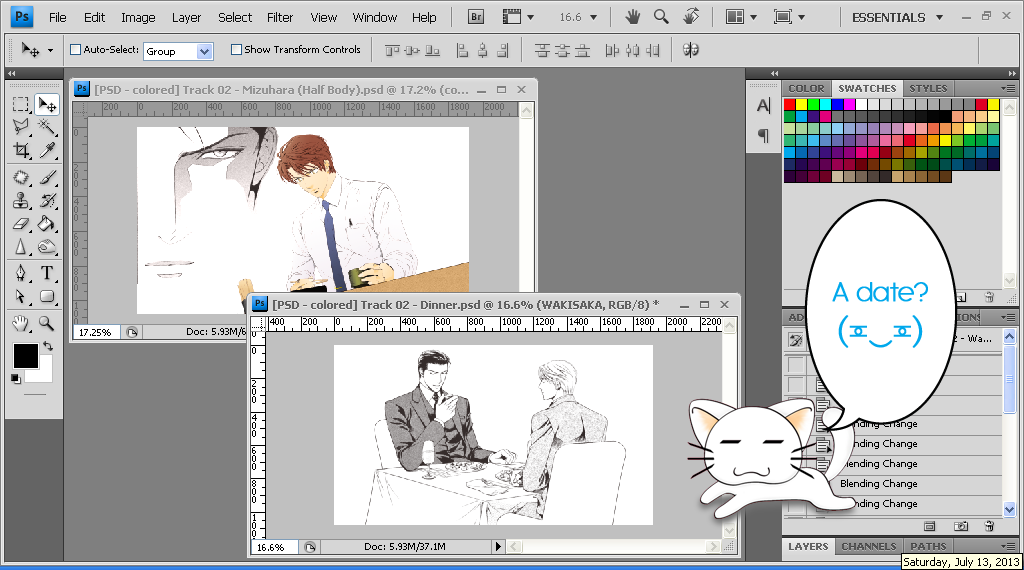
Task: Select the Polygonal Lasso tool
Action: [x=21, y=127]
